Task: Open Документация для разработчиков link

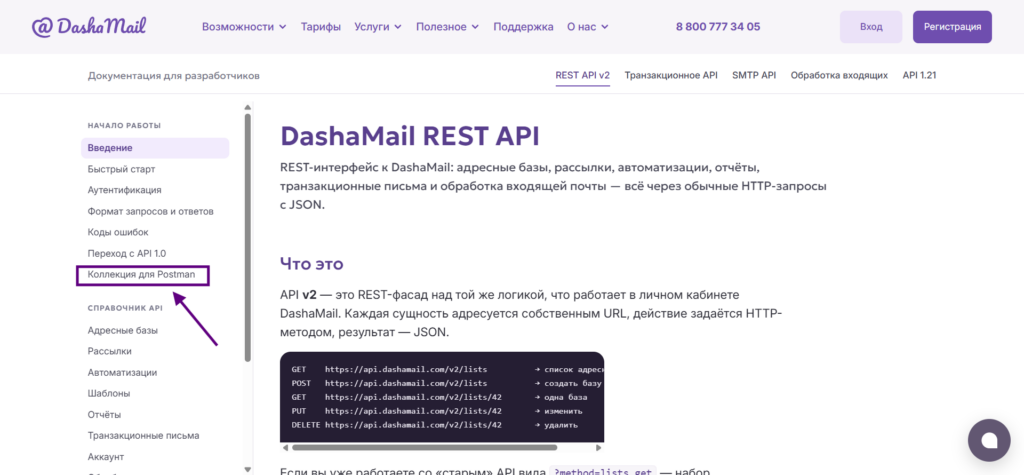Action: 174,76
